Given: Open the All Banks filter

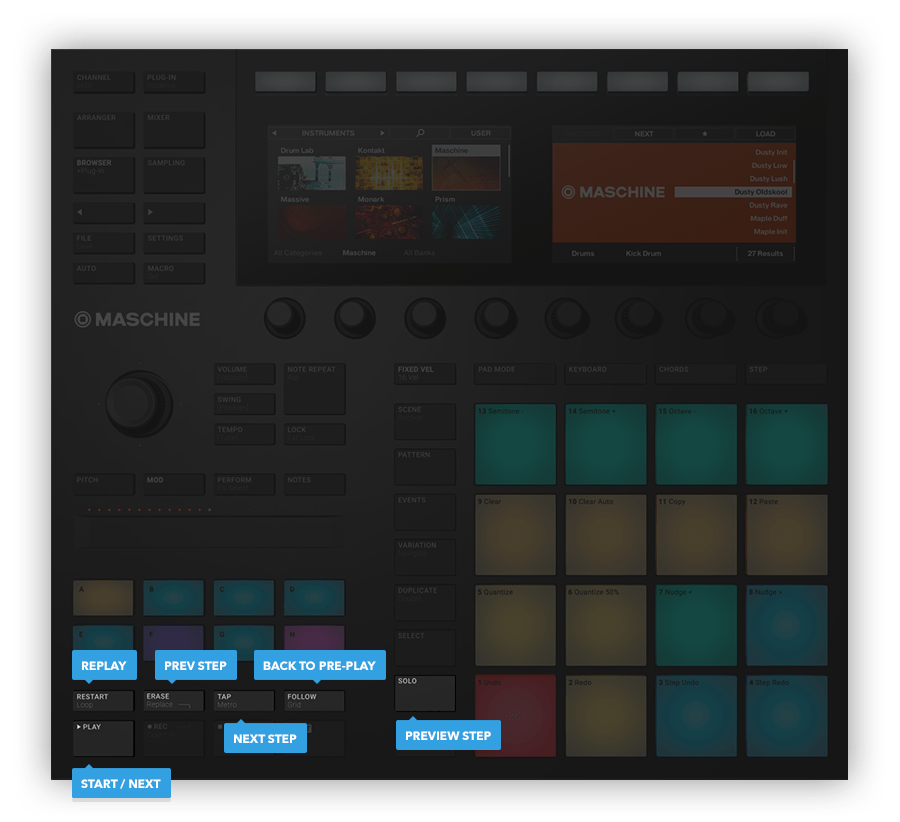Looking at the screenshot, I should (x=420, y=253).
